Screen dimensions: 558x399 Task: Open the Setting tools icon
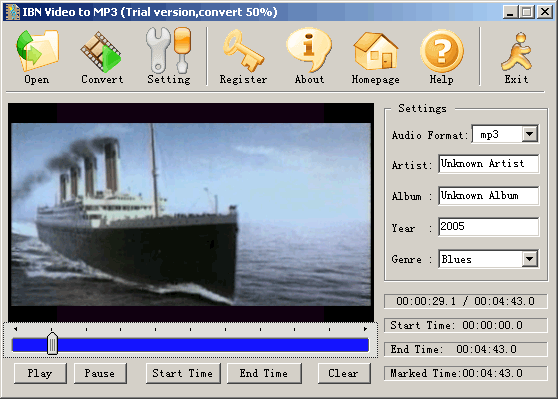(169, 51)
